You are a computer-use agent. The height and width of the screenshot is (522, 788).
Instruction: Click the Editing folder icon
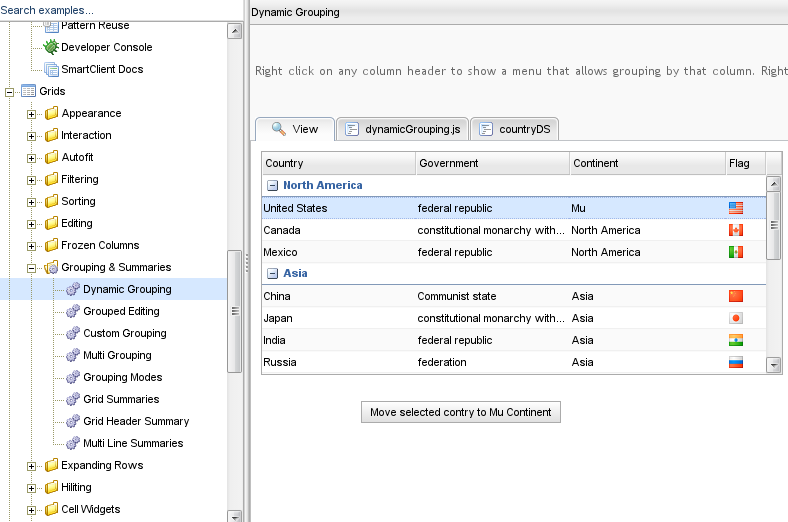coord(51,223)
